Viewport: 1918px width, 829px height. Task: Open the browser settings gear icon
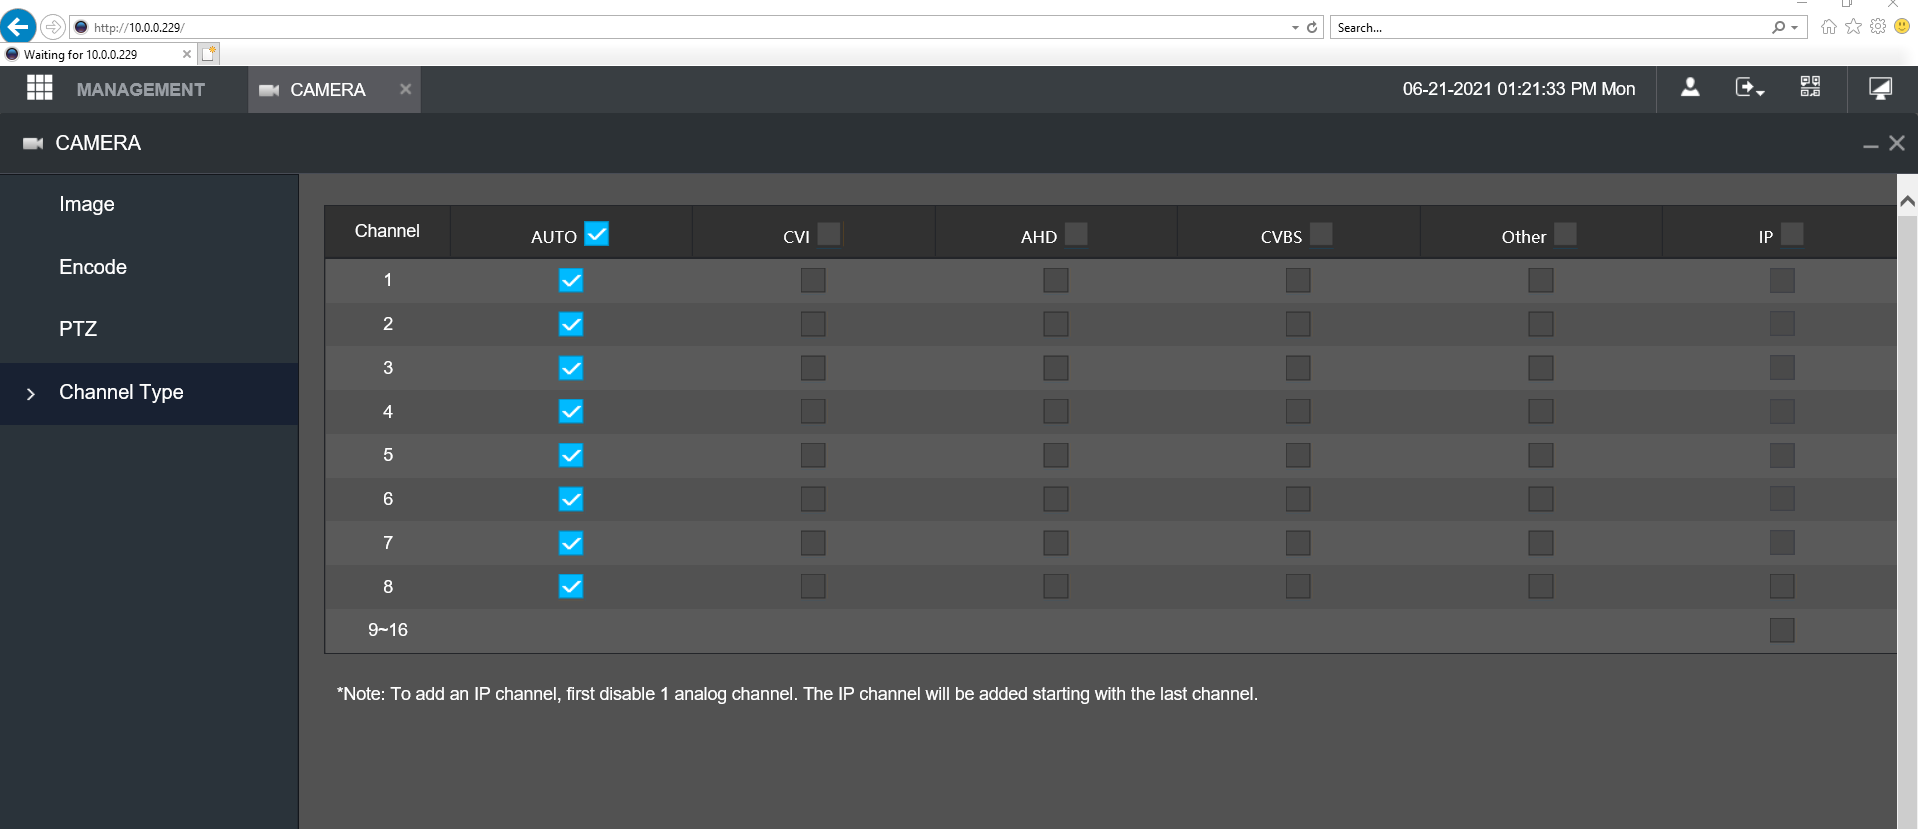click(x=1878, y=27)
